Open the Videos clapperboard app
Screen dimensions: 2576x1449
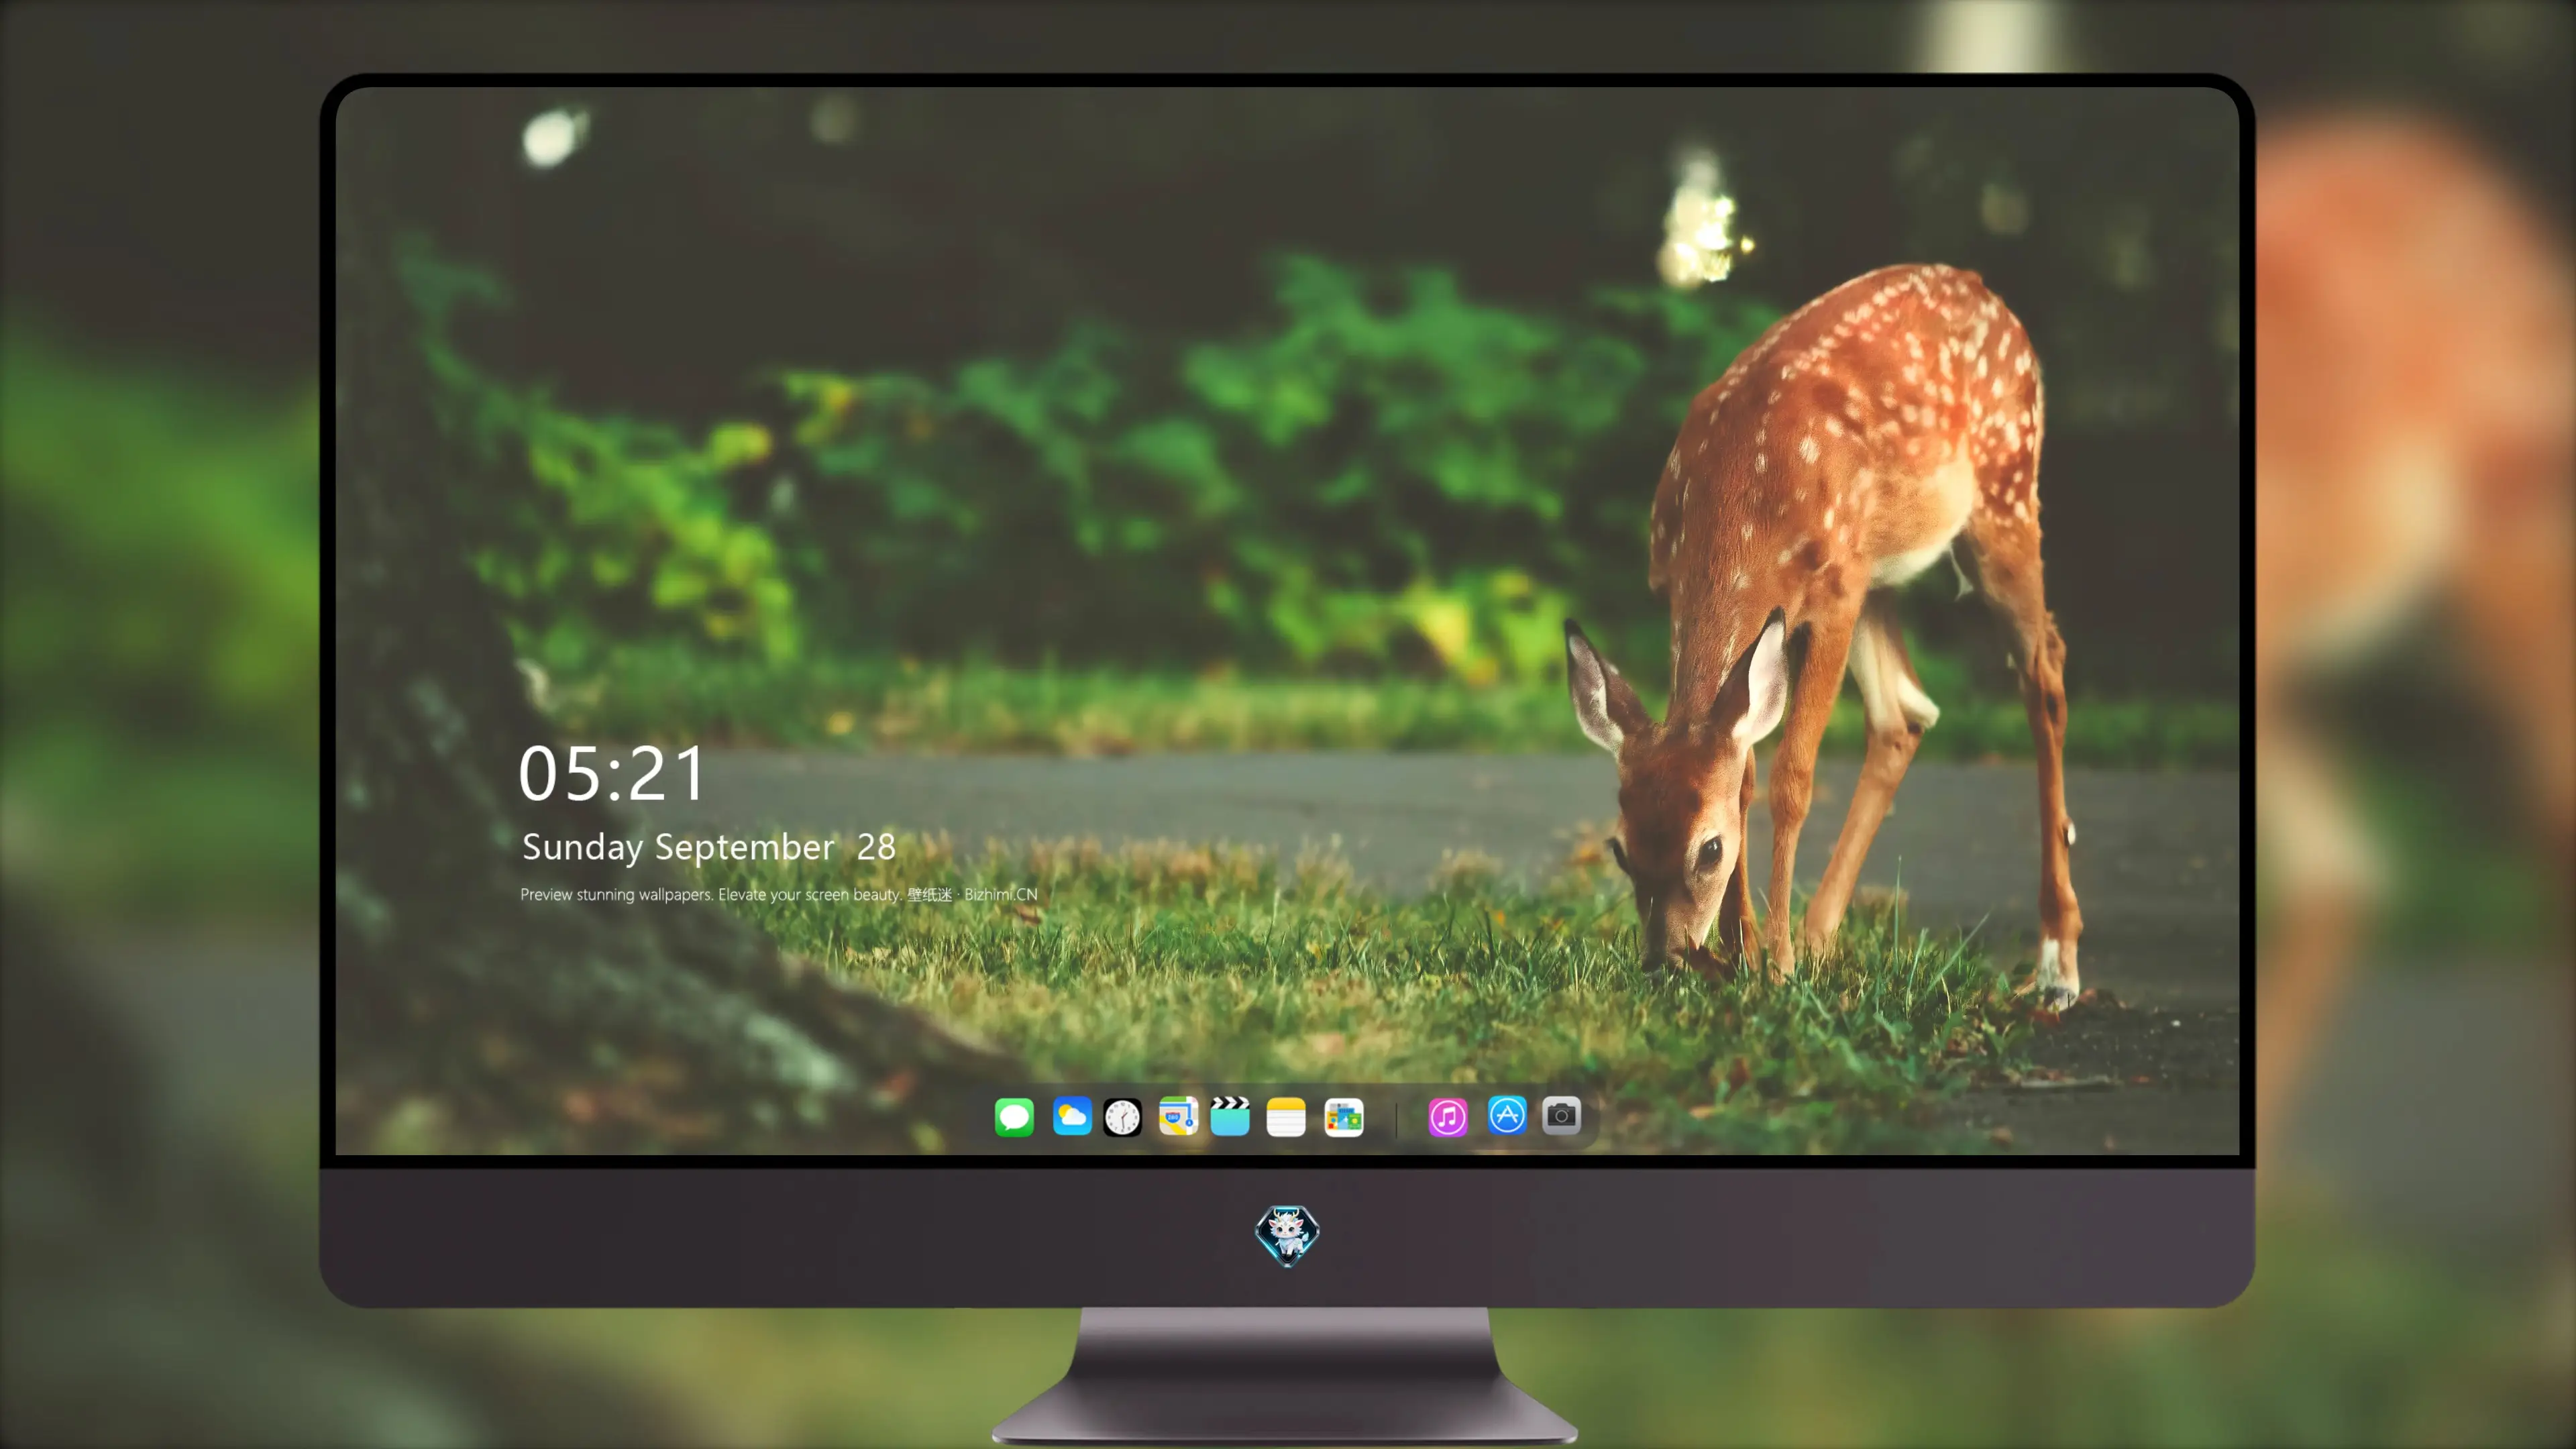(1230, 1117)
